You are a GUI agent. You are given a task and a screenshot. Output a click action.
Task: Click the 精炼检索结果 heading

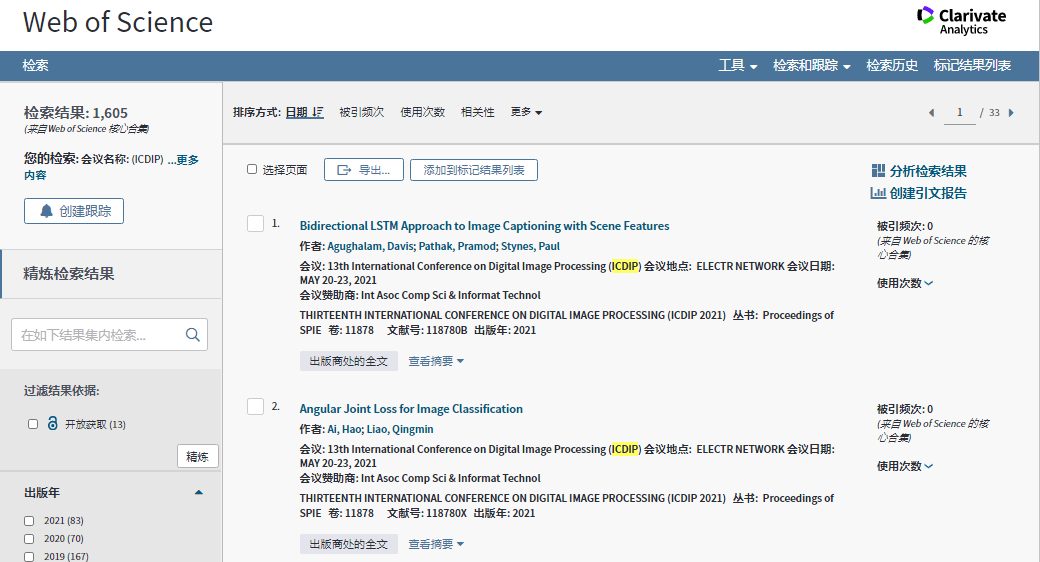[x=69, y=273]
